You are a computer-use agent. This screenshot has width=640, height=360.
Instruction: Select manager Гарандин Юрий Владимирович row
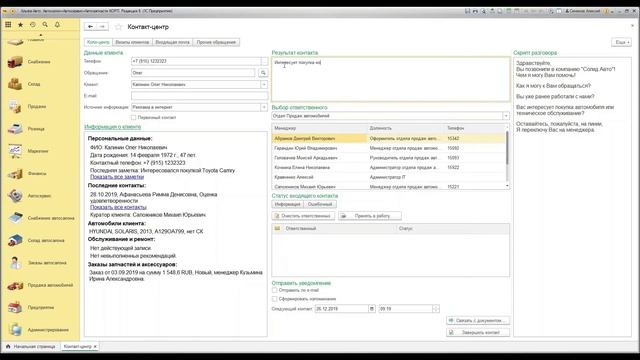[x=389, y=148]
